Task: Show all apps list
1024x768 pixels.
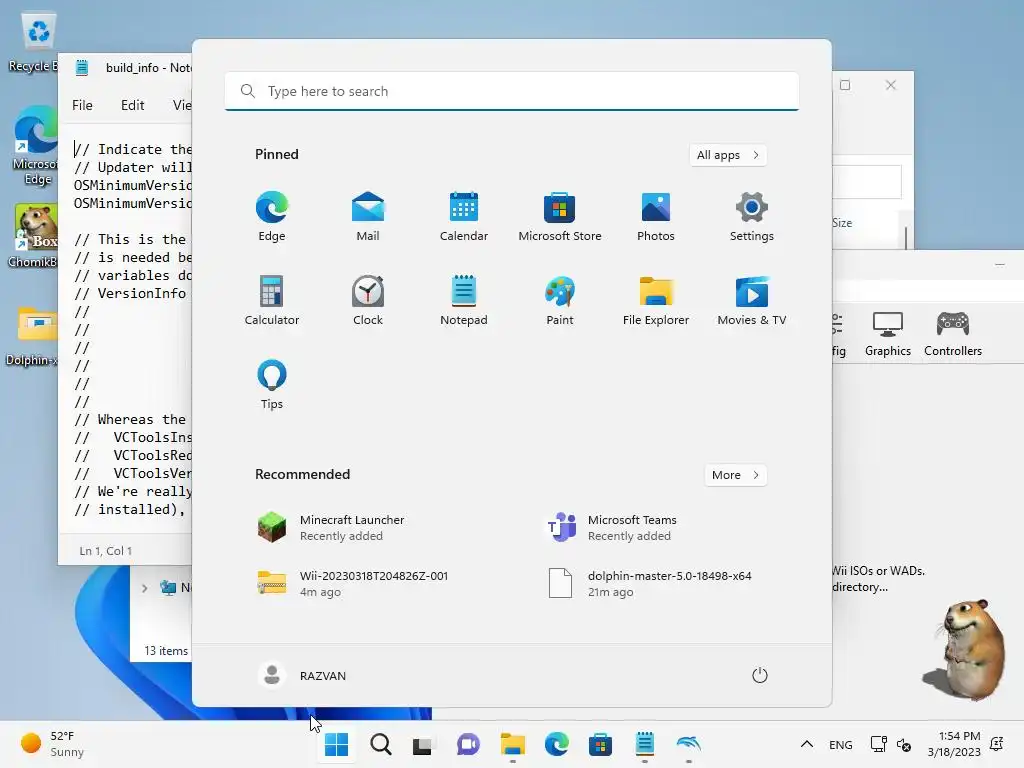Action: coord(728,155)
